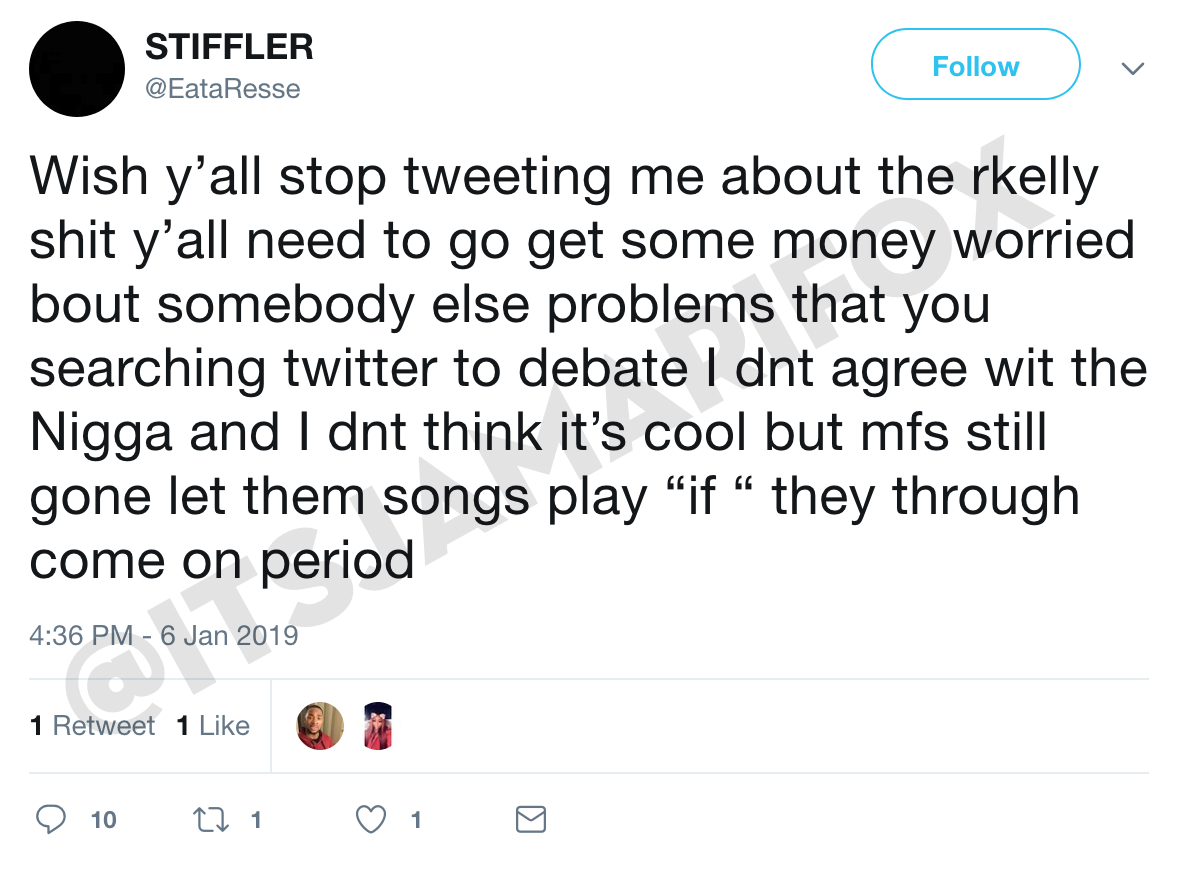The width and height of the screenshot is (1198, 874).
Task: View the second liker's profile photo
Action: tap(377, 726)
